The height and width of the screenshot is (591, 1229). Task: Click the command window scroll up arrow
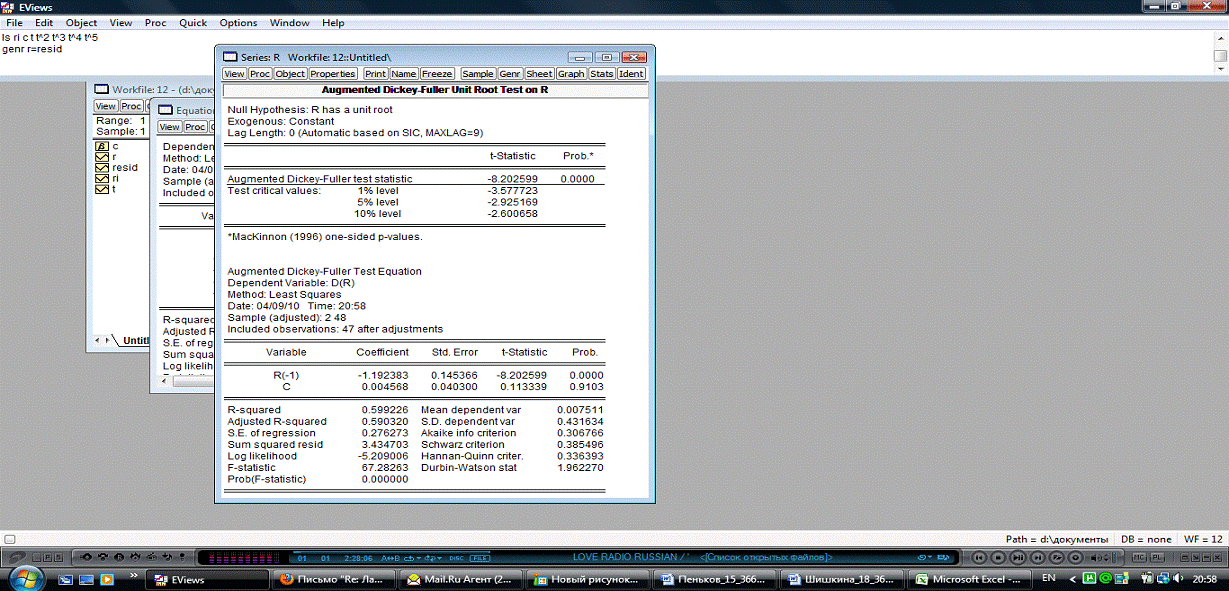1220,39
